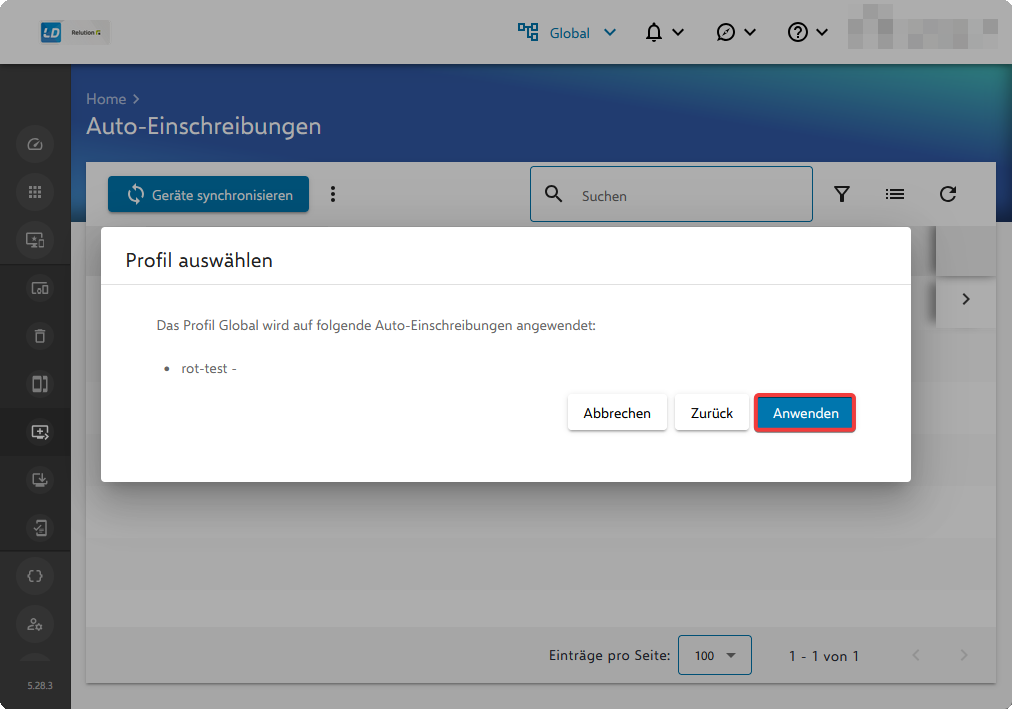Open the auto-enrollment sidebar icon

40,432
